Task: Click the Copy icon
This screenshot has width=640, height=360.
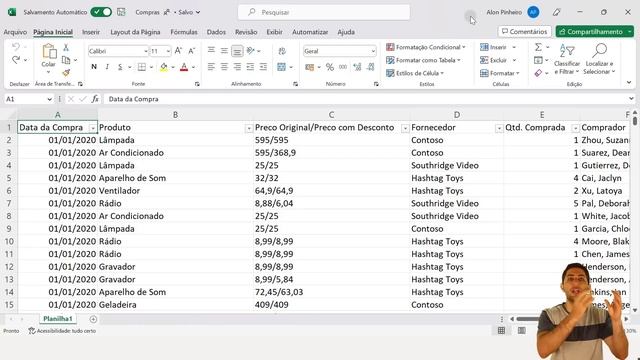Action: (x=66, y=60)
